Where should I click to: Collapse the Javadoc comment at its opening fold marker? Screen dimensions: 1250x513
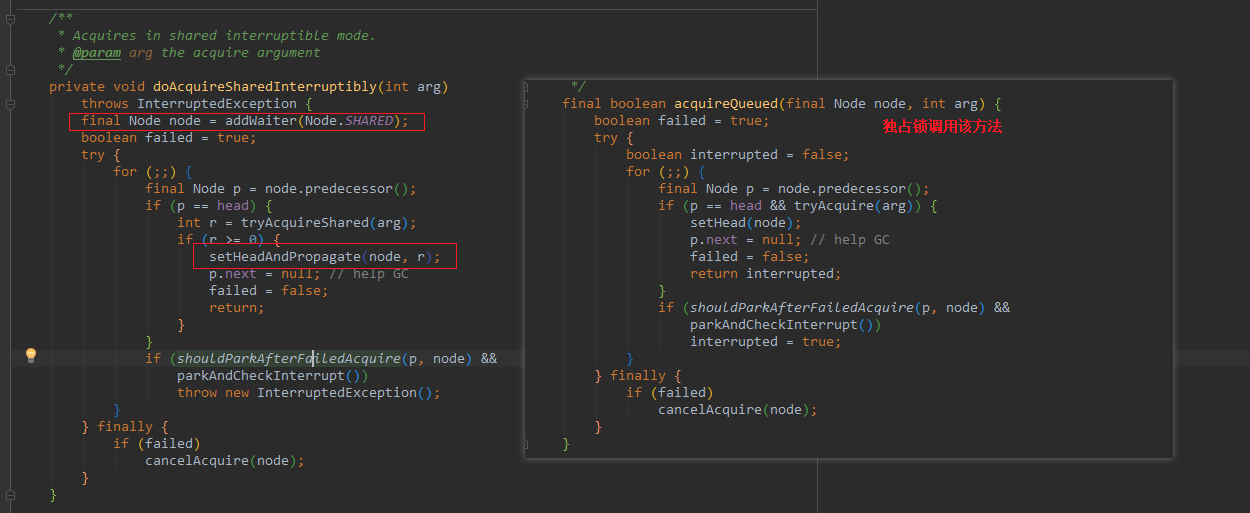click(10, 19)
